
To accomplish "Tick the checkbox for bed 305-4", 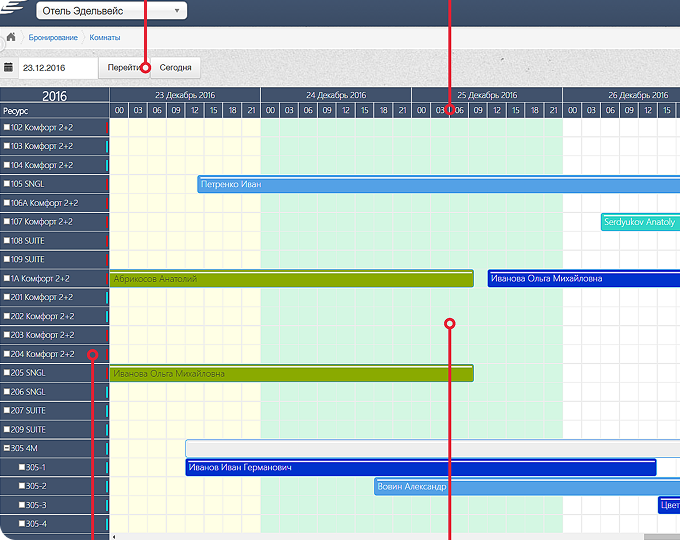I will point(22,524).
